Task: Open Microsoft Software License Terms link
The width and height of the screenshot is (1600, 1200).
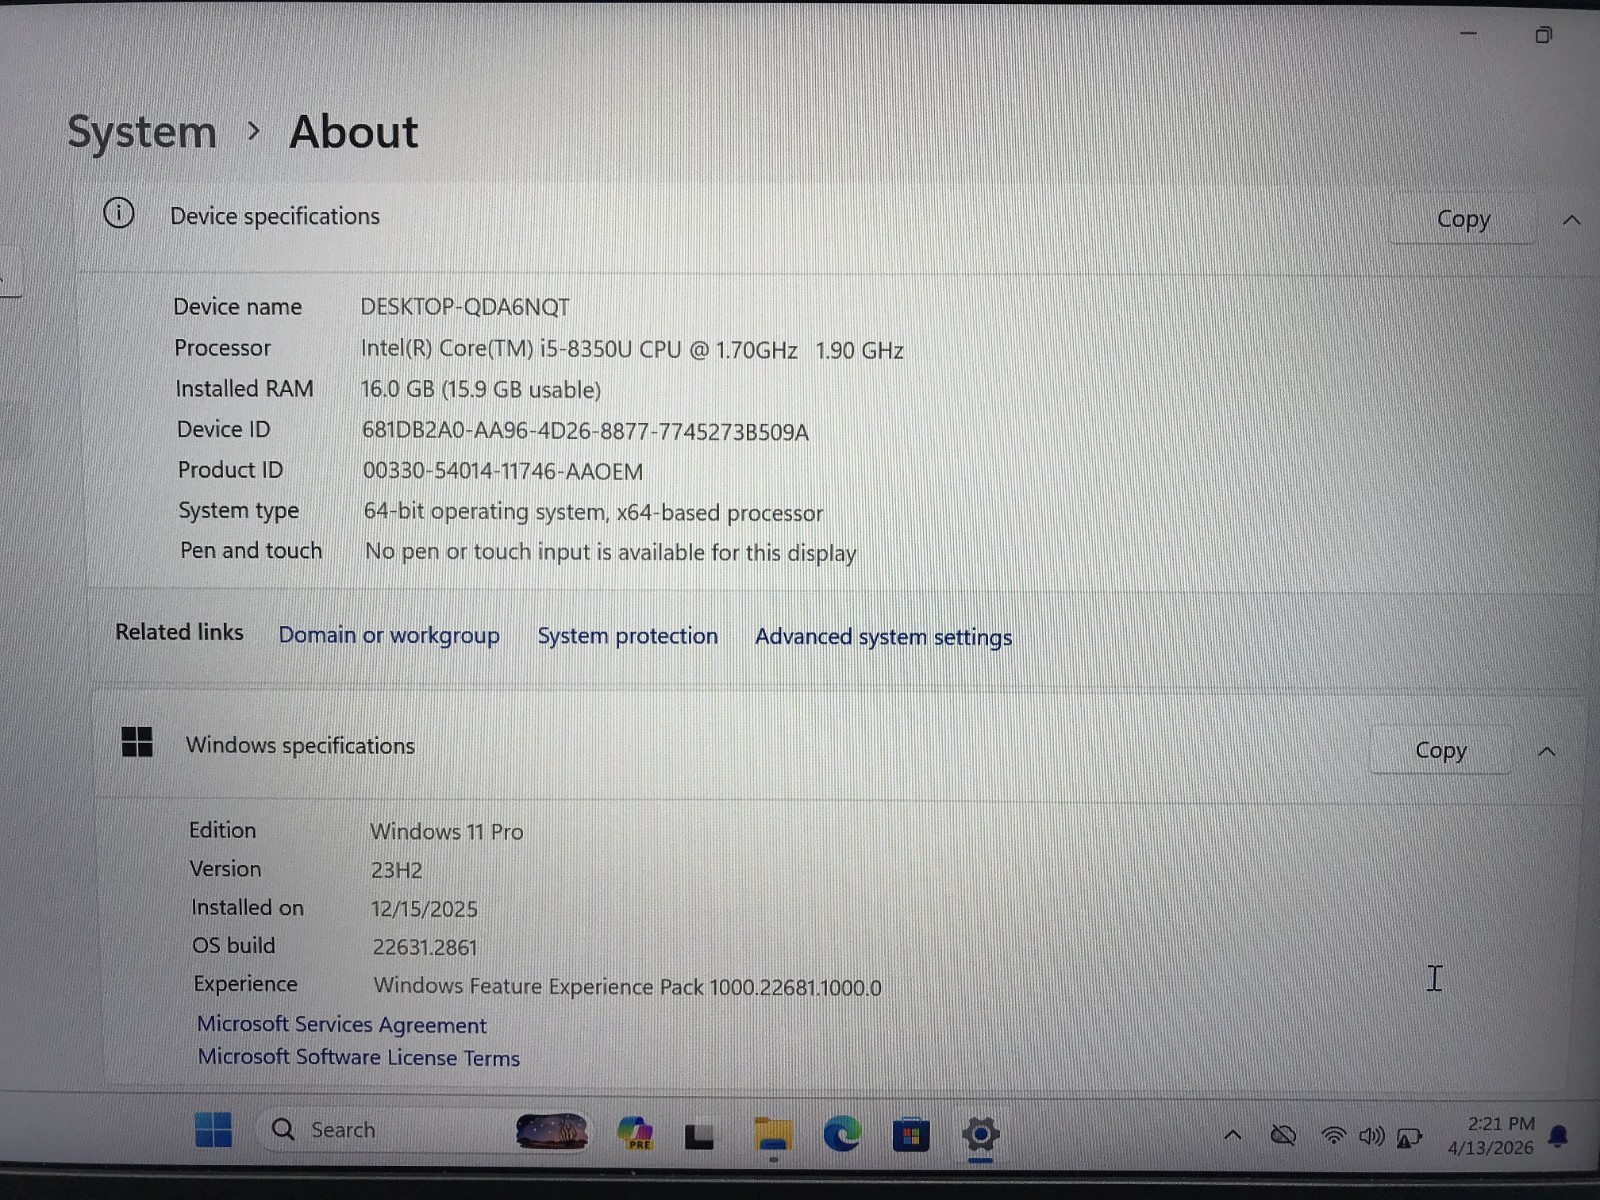Action: [359, 1057]
